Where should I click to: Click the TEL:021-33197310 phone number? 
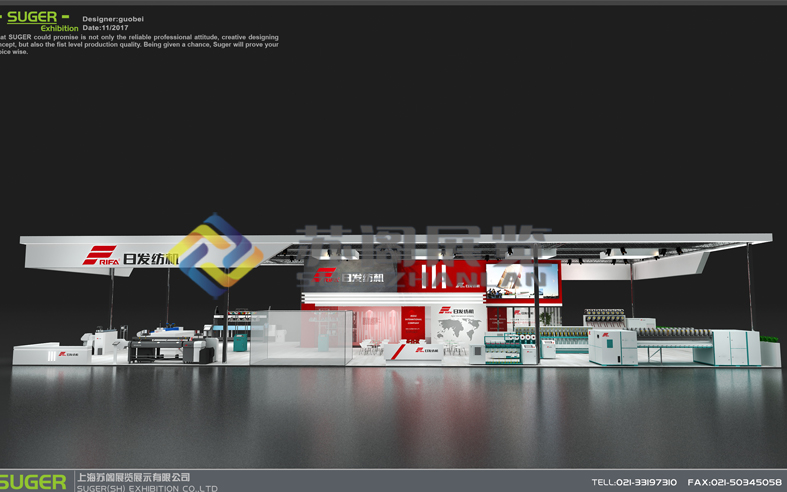(633, 482)
